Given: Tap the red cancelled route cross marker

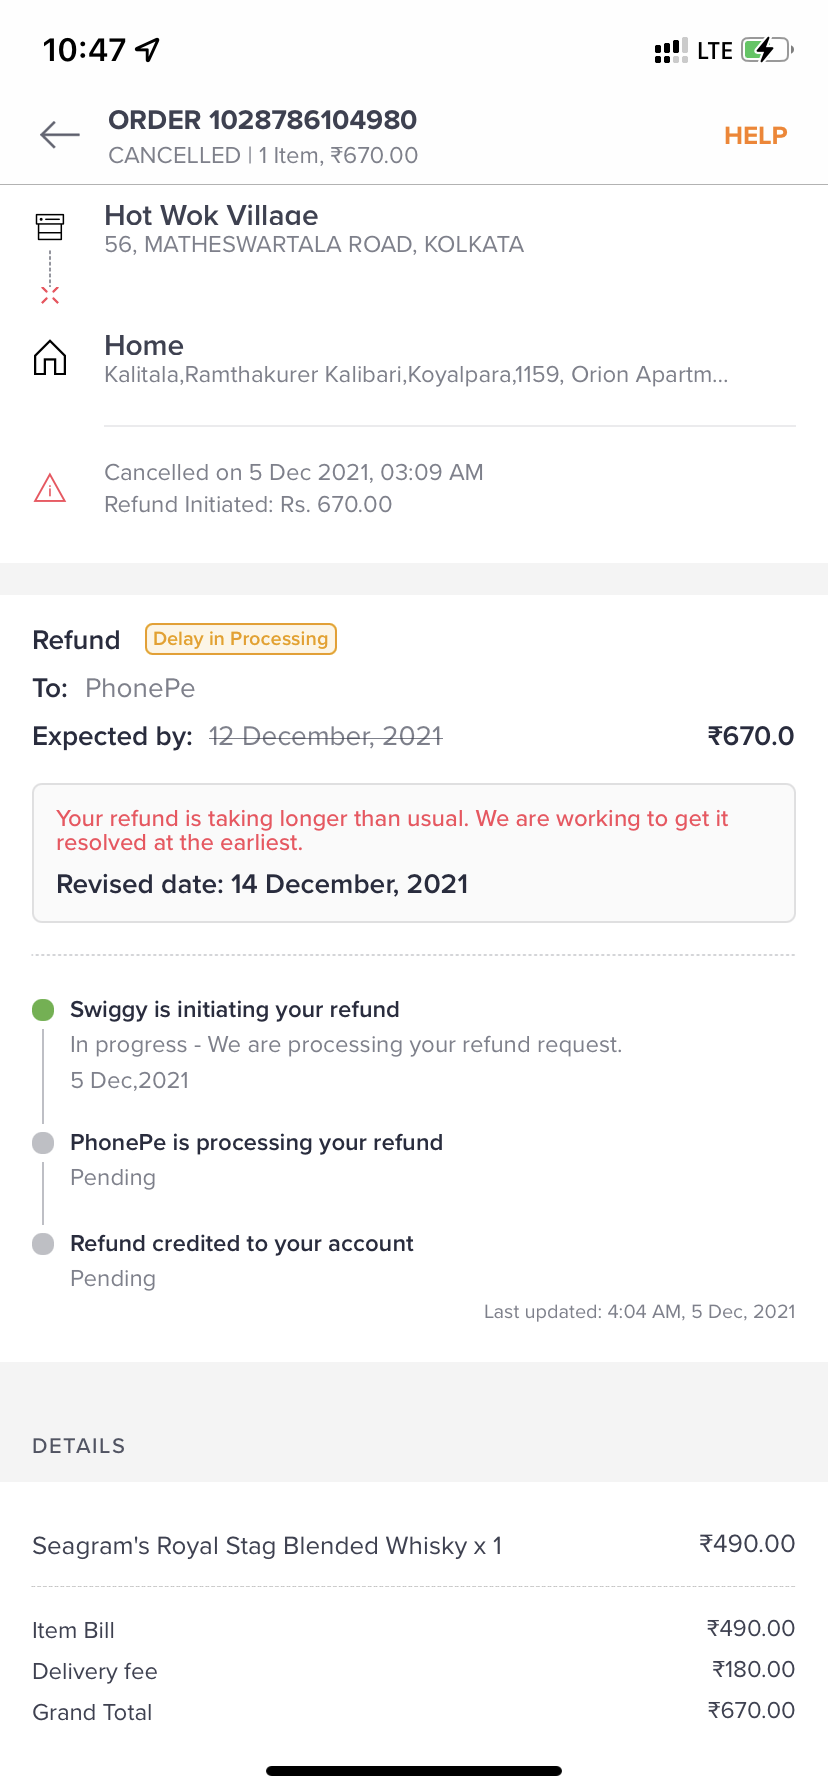Looking at the screenshot, I should pos(50,294).
